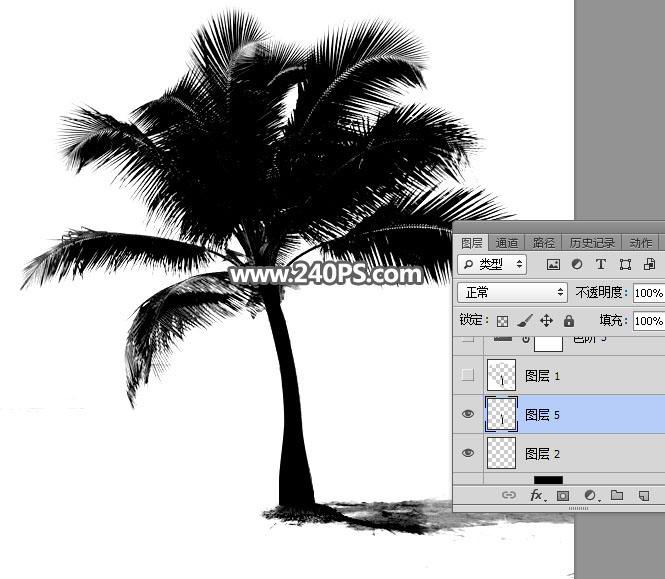Toggle lock transparent pixels icon
The height and width of the screenshot is (579, 665).
(x=502, y=321)
